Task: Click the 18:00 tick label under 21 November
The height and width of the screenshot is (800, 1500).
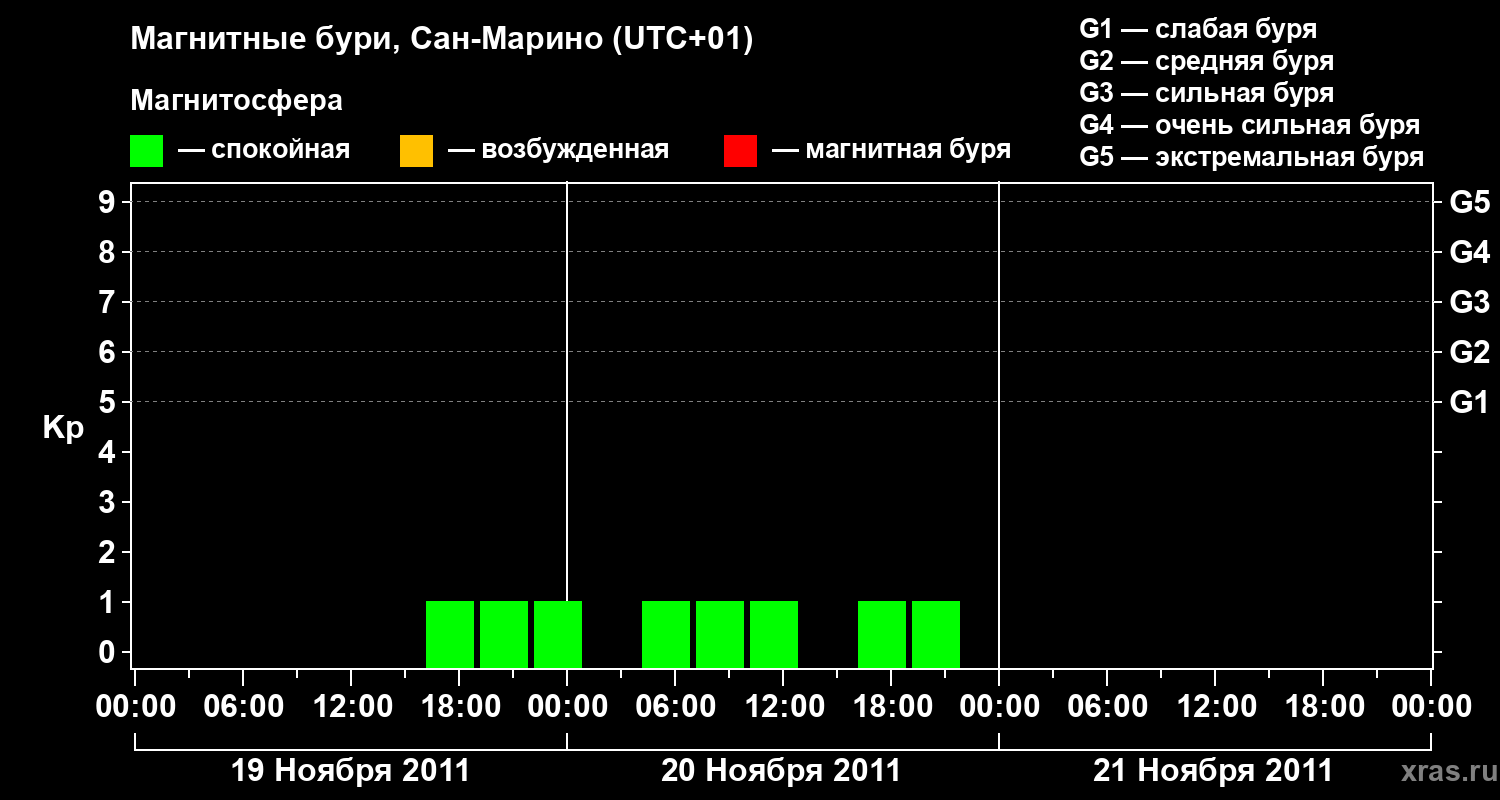Action: click(x=1323, y=707)
